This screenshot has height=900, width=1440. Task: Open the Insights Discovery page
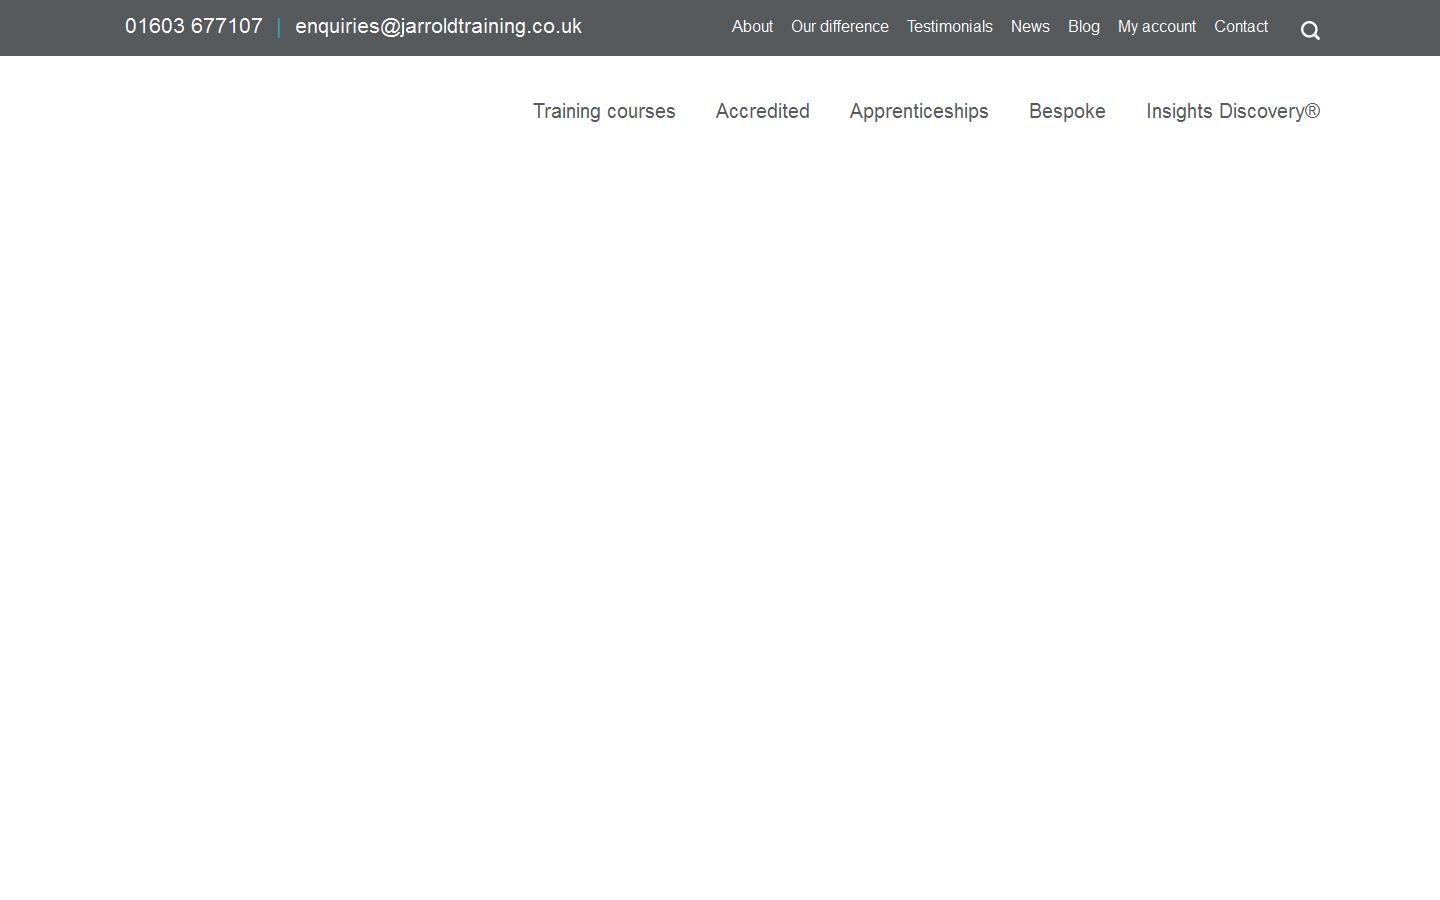pyautogui.click(x=1233, y=111)
